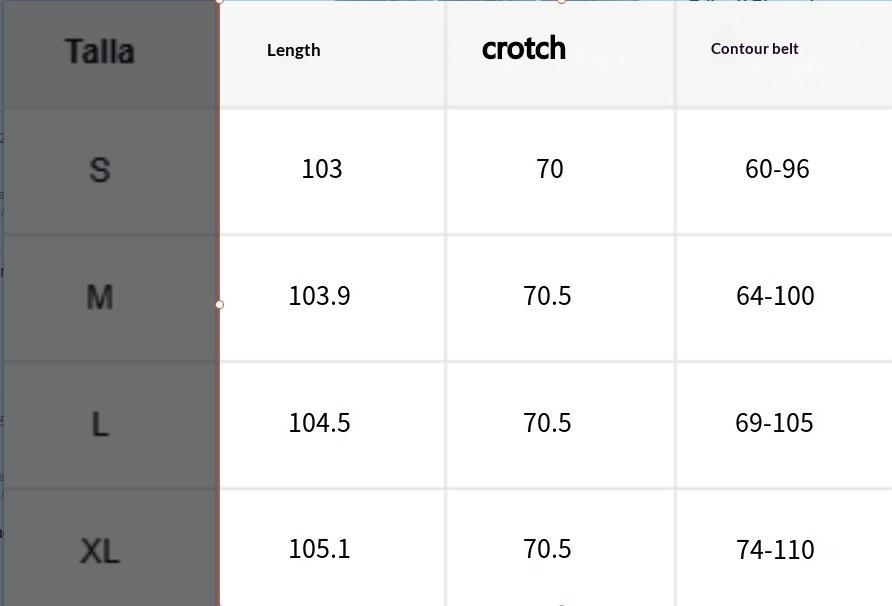Select the Length column header
The width and height of the screenshot is (892, 606).
pos(294,50)
